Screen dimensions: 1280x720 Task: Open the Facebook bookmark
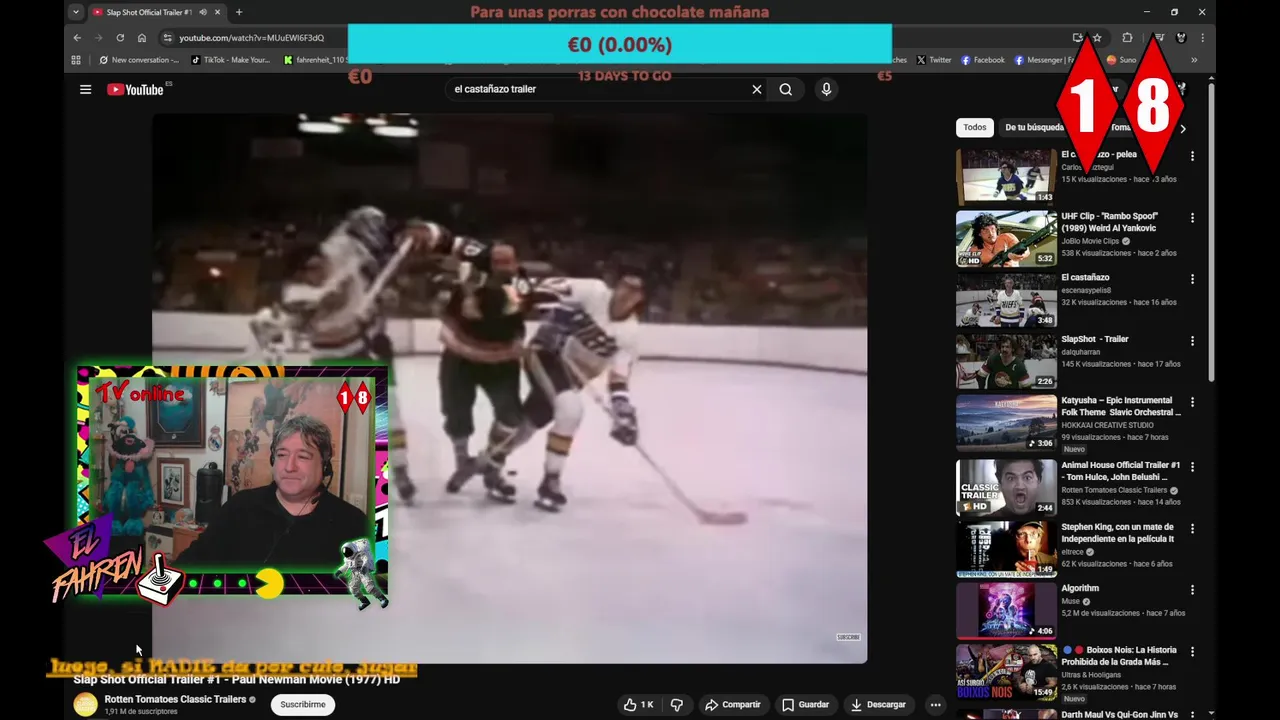(983, 60)
